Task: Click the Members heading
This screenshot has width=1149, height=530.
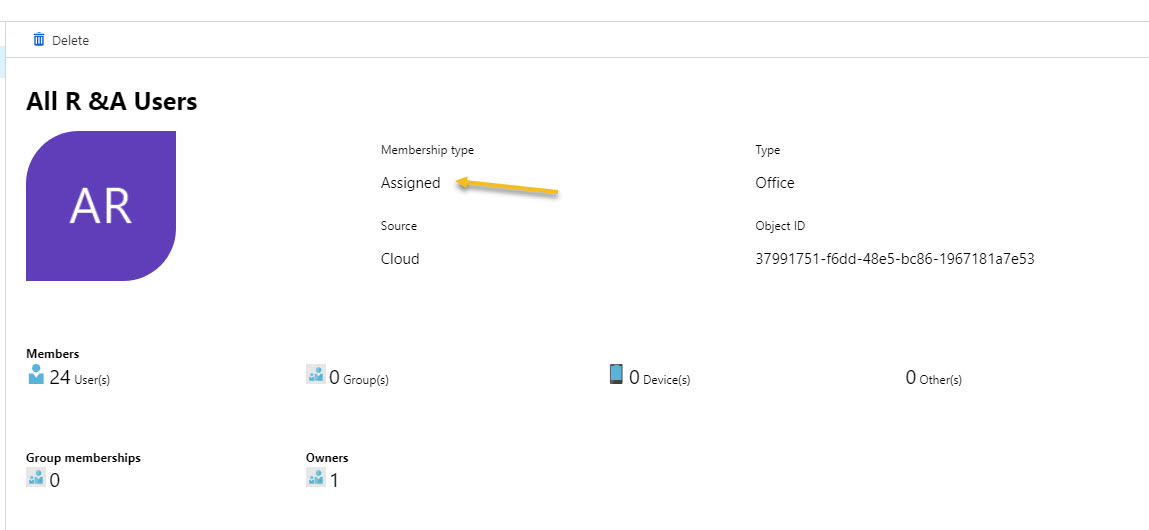Action: pyautogui.click(x=53, y=354)
